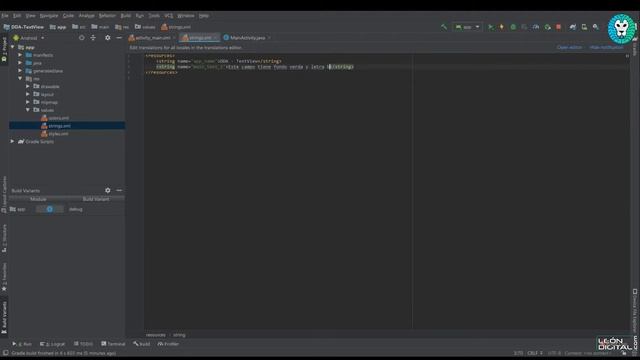Expand the manifests folder

(x=20, y=55)
